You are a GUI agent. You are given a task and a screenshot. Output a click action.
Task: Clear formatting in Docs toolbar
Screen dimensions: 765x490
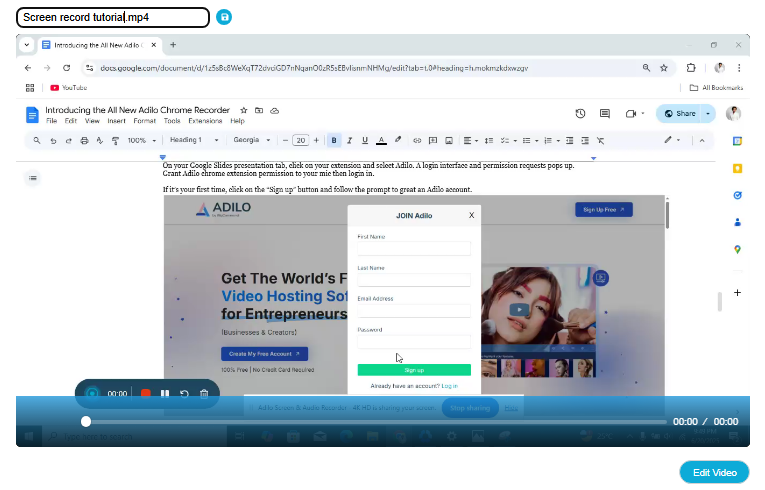click(601, 141)
